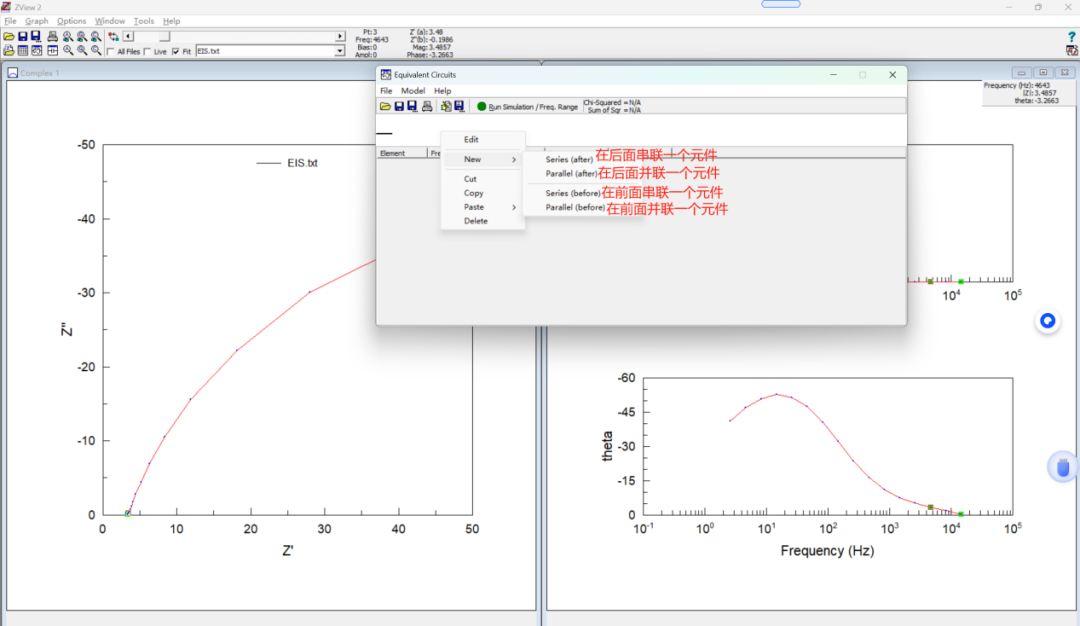
Task: Click the Chi-Squared = N/A readout
Action: [x=612, y=103]
